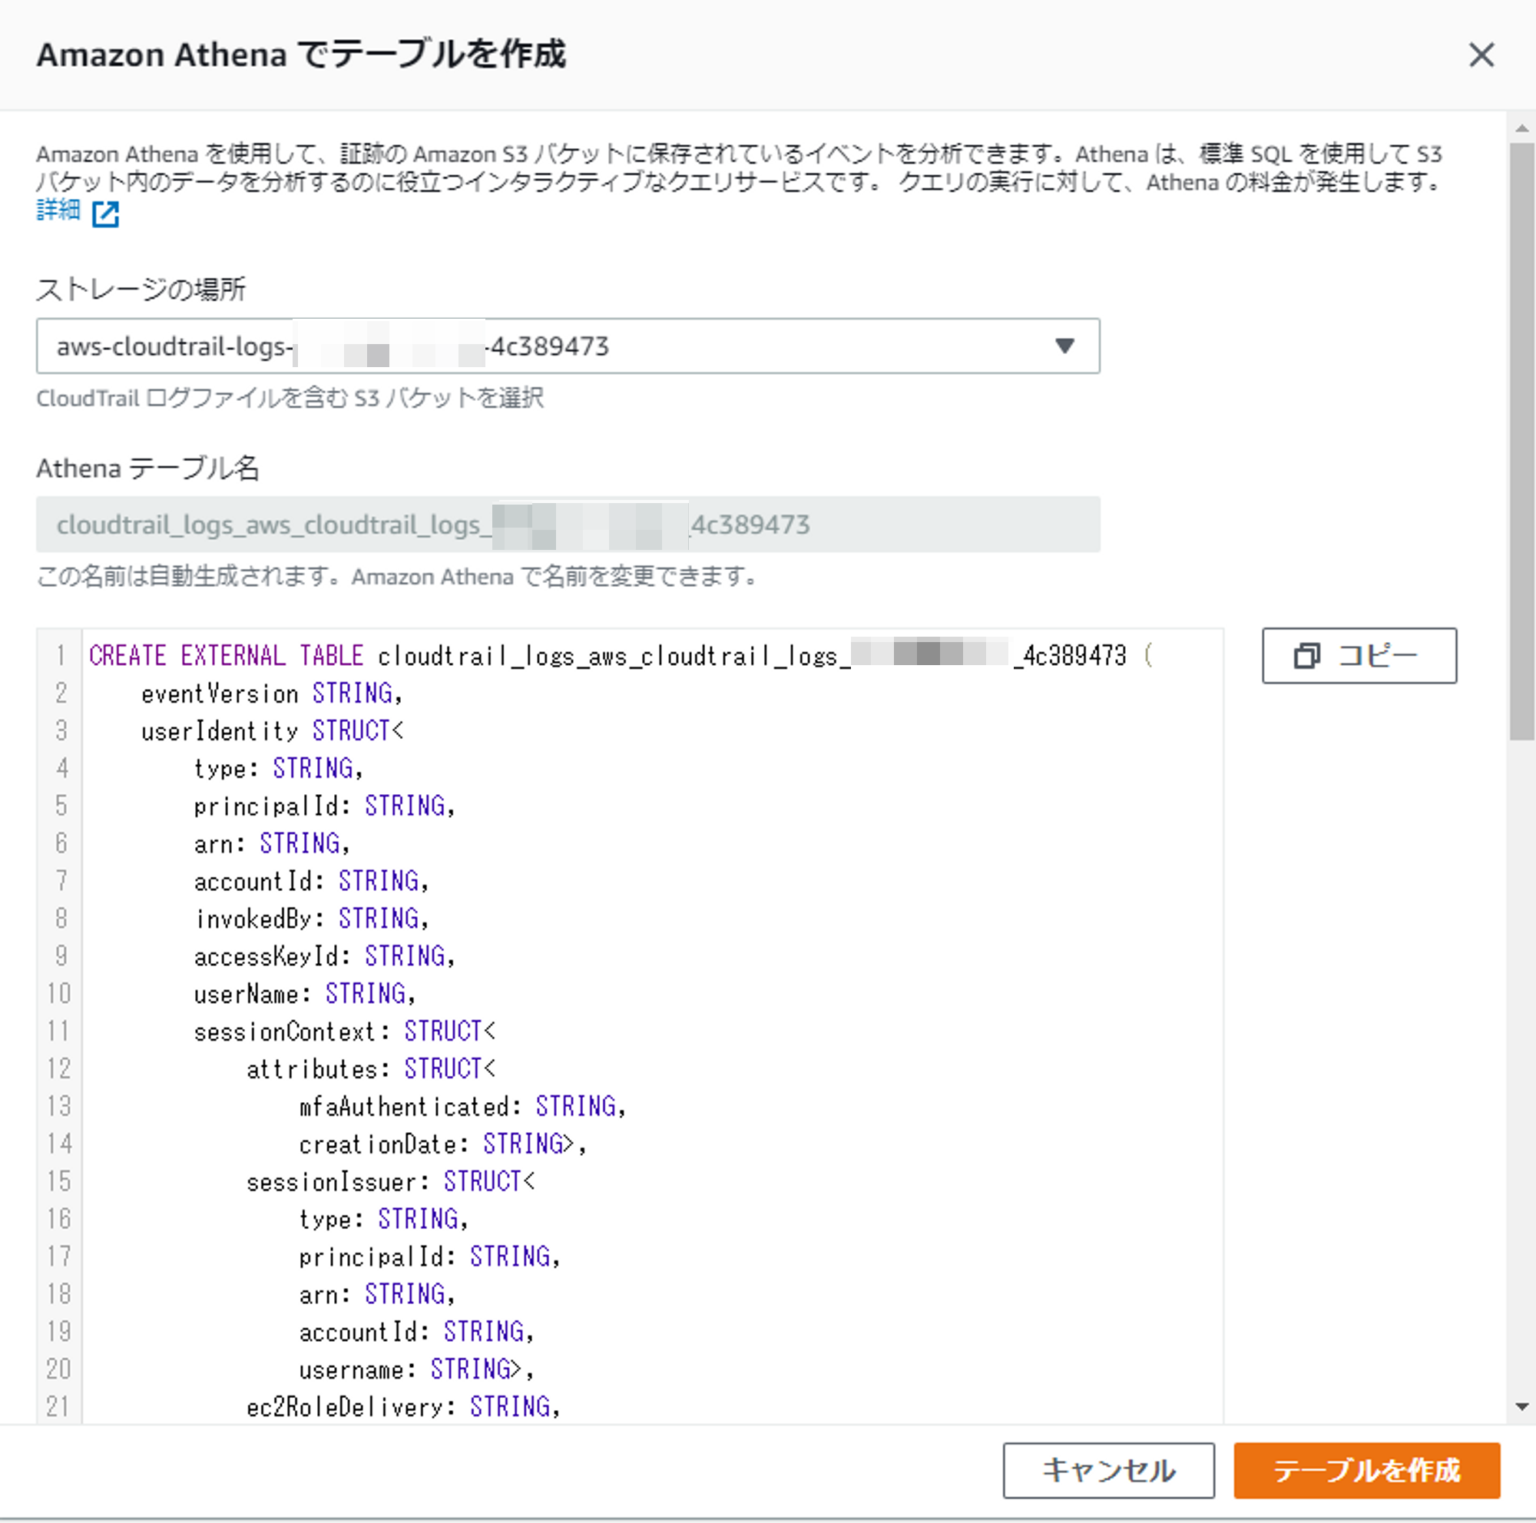The image size is (1536, 1523).
Task: Click the Athena テーブル名 text field
Action: (x=568, y=524)
